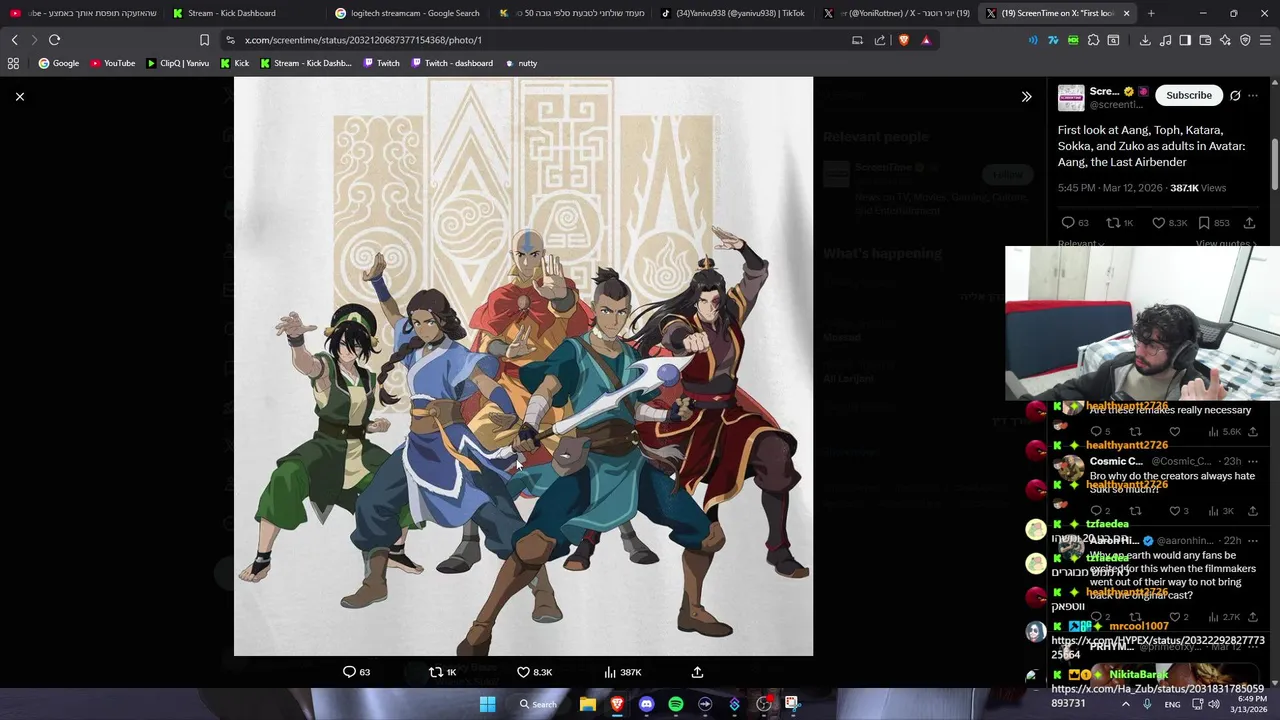Viewport: 1280px width, 720px height.
Task: Close the photo viewer with the X icon
Action: pyautogui.click(x=20, y=96)
